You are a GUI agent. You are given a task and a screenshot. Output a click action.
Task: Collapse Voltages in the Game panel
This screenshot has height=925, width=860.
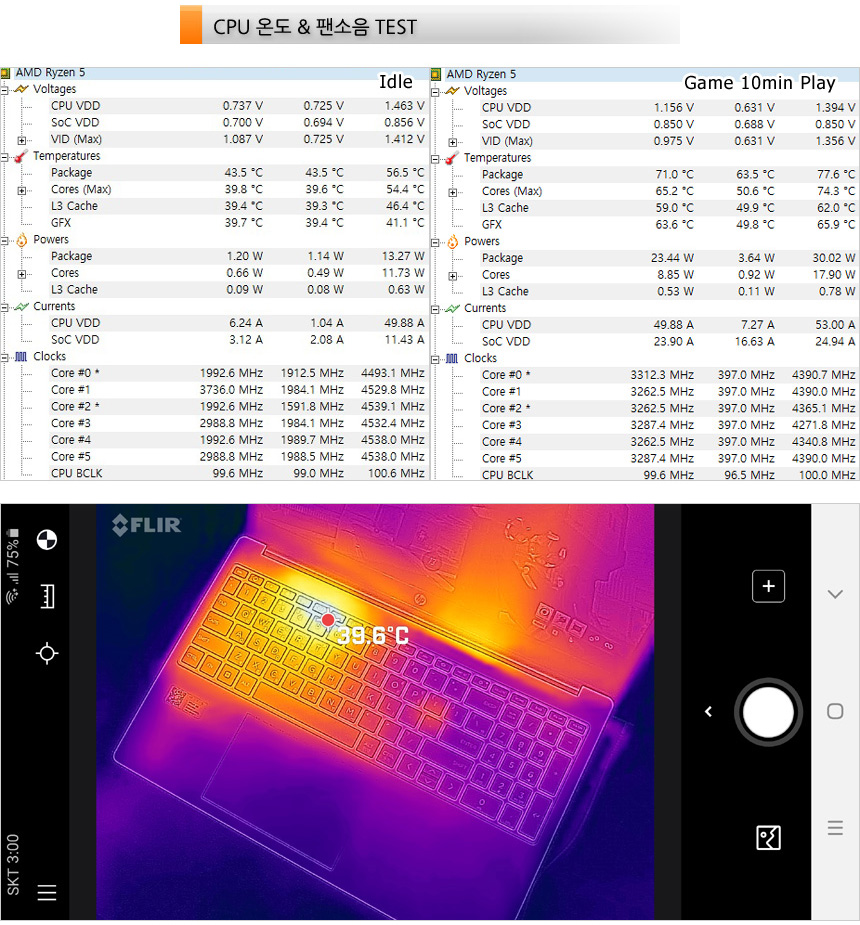pyautogui.click(x=436, y=92)
